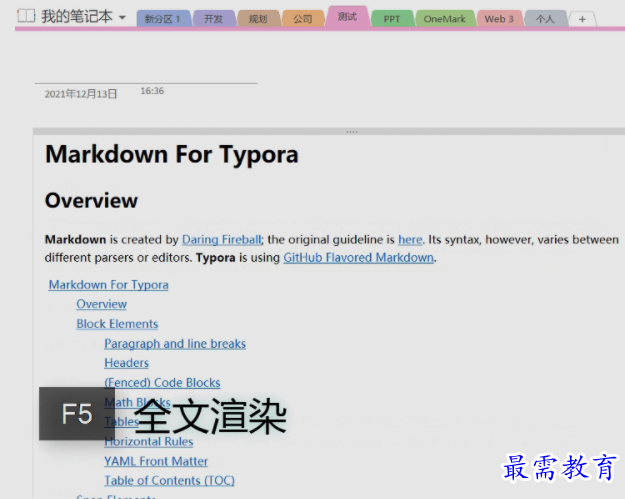
Task: Open the Headers TOC link
Action: tap(126, 363)
